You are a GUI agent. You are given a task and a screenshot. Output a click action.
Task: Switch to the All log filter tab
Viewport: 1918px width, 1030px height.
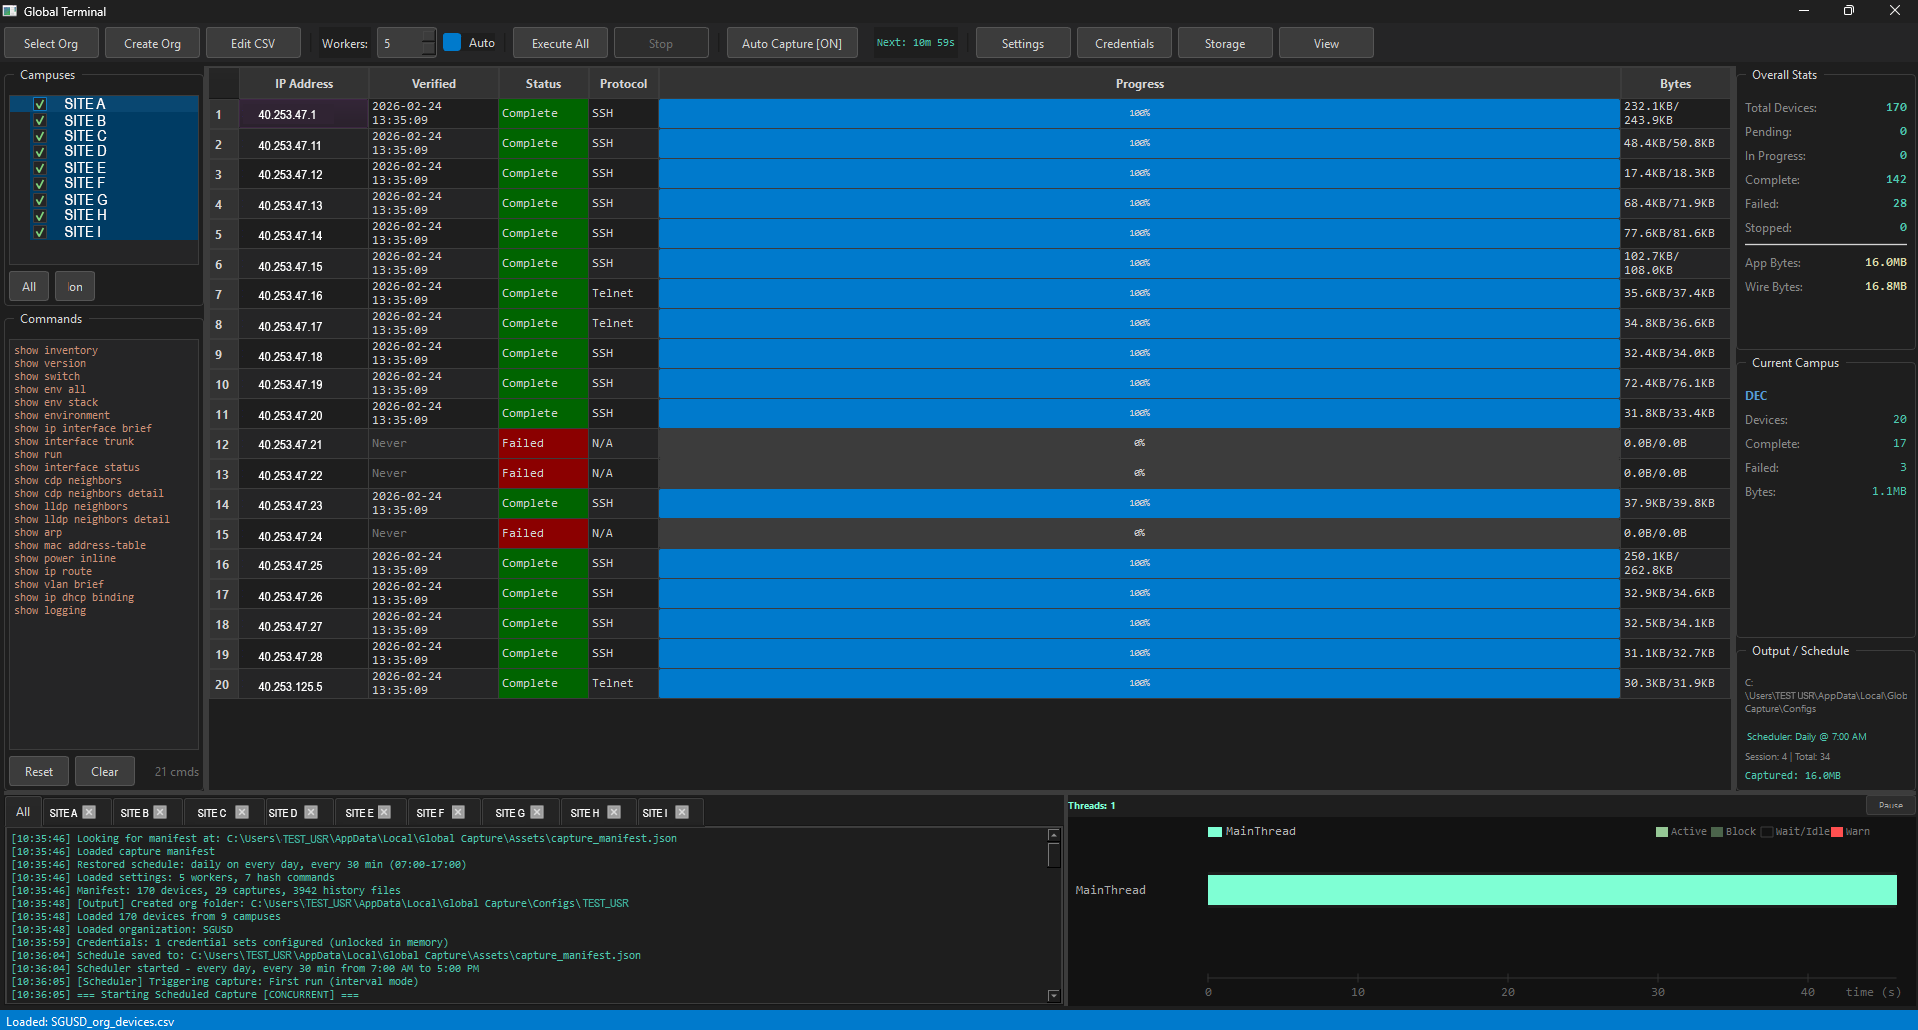click(22, 811)
